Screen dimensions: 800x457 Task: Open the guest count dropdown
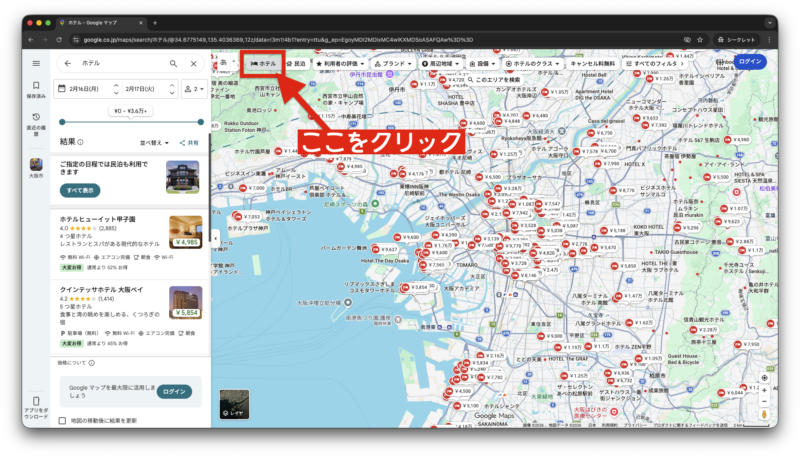point(193,89)
